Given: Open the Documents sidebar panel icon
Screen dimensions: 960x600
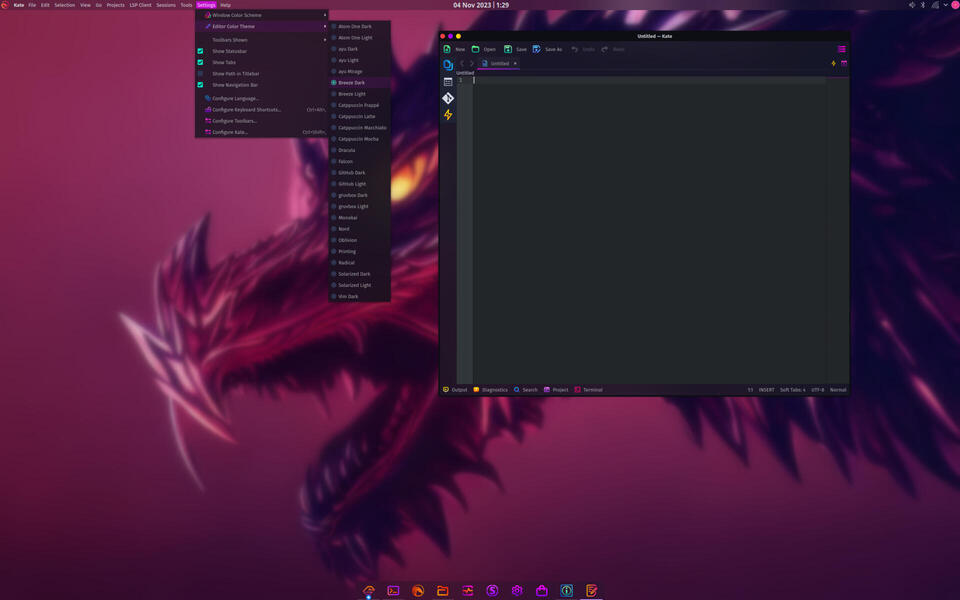Looking at the screenshot, I should (448, 64).
